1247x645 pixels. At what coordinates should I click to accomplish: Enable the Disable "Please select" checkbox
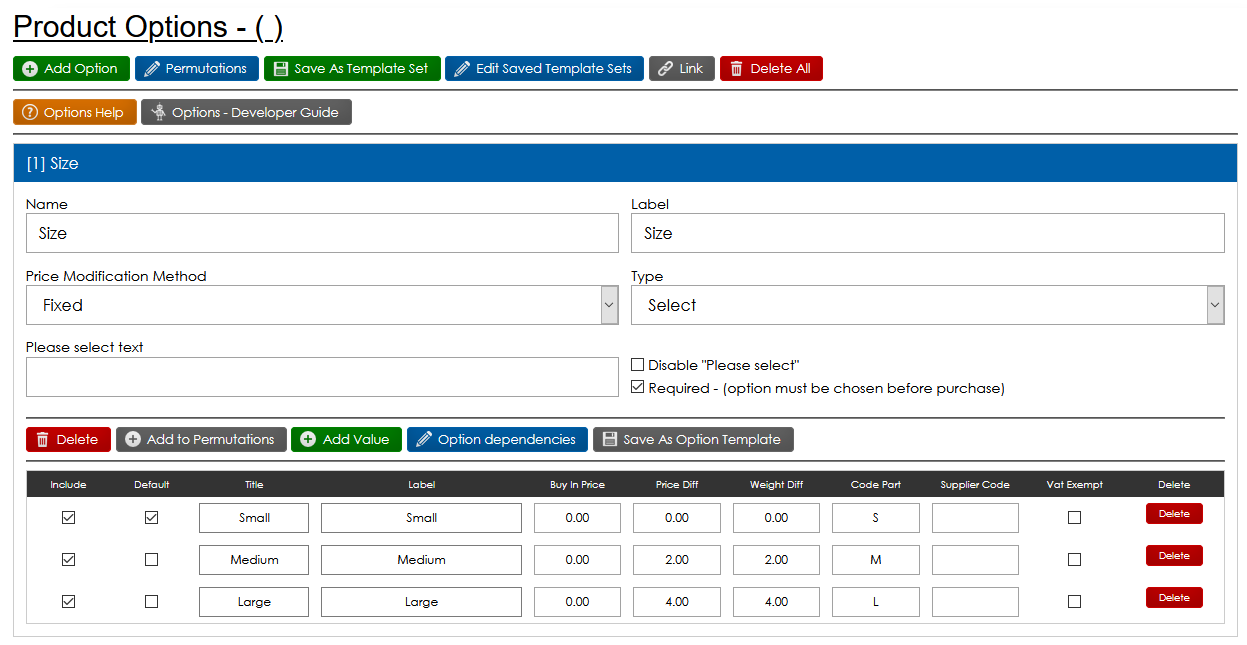tap(638, 366)
